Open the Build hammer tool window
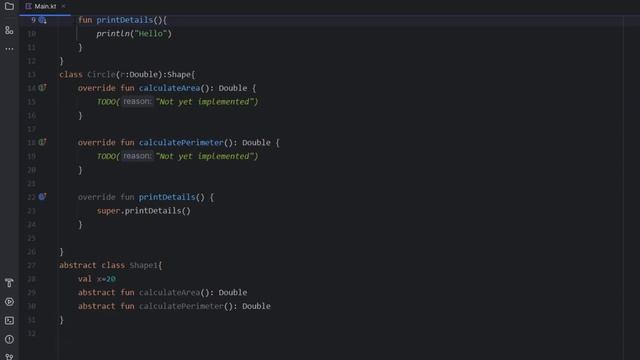This screenshot has height=360, width=640. pyautogui.click(x=9, y=283)
